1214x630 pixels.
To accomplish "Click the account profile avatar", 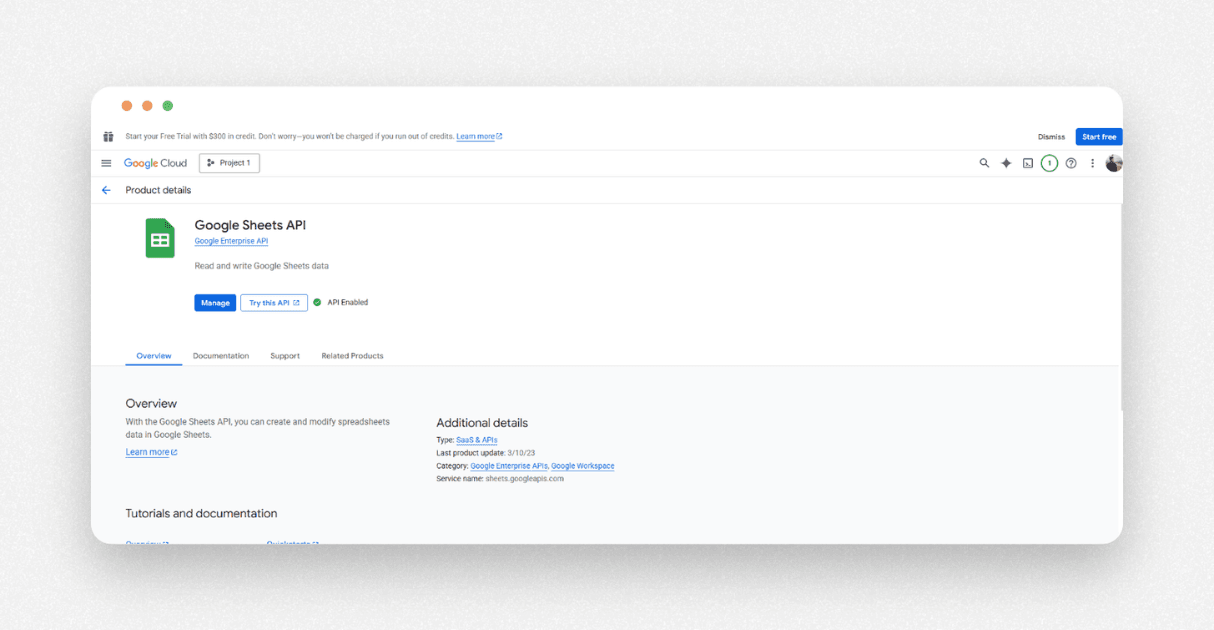I will pyautogui.click(x=1114, y=163).
